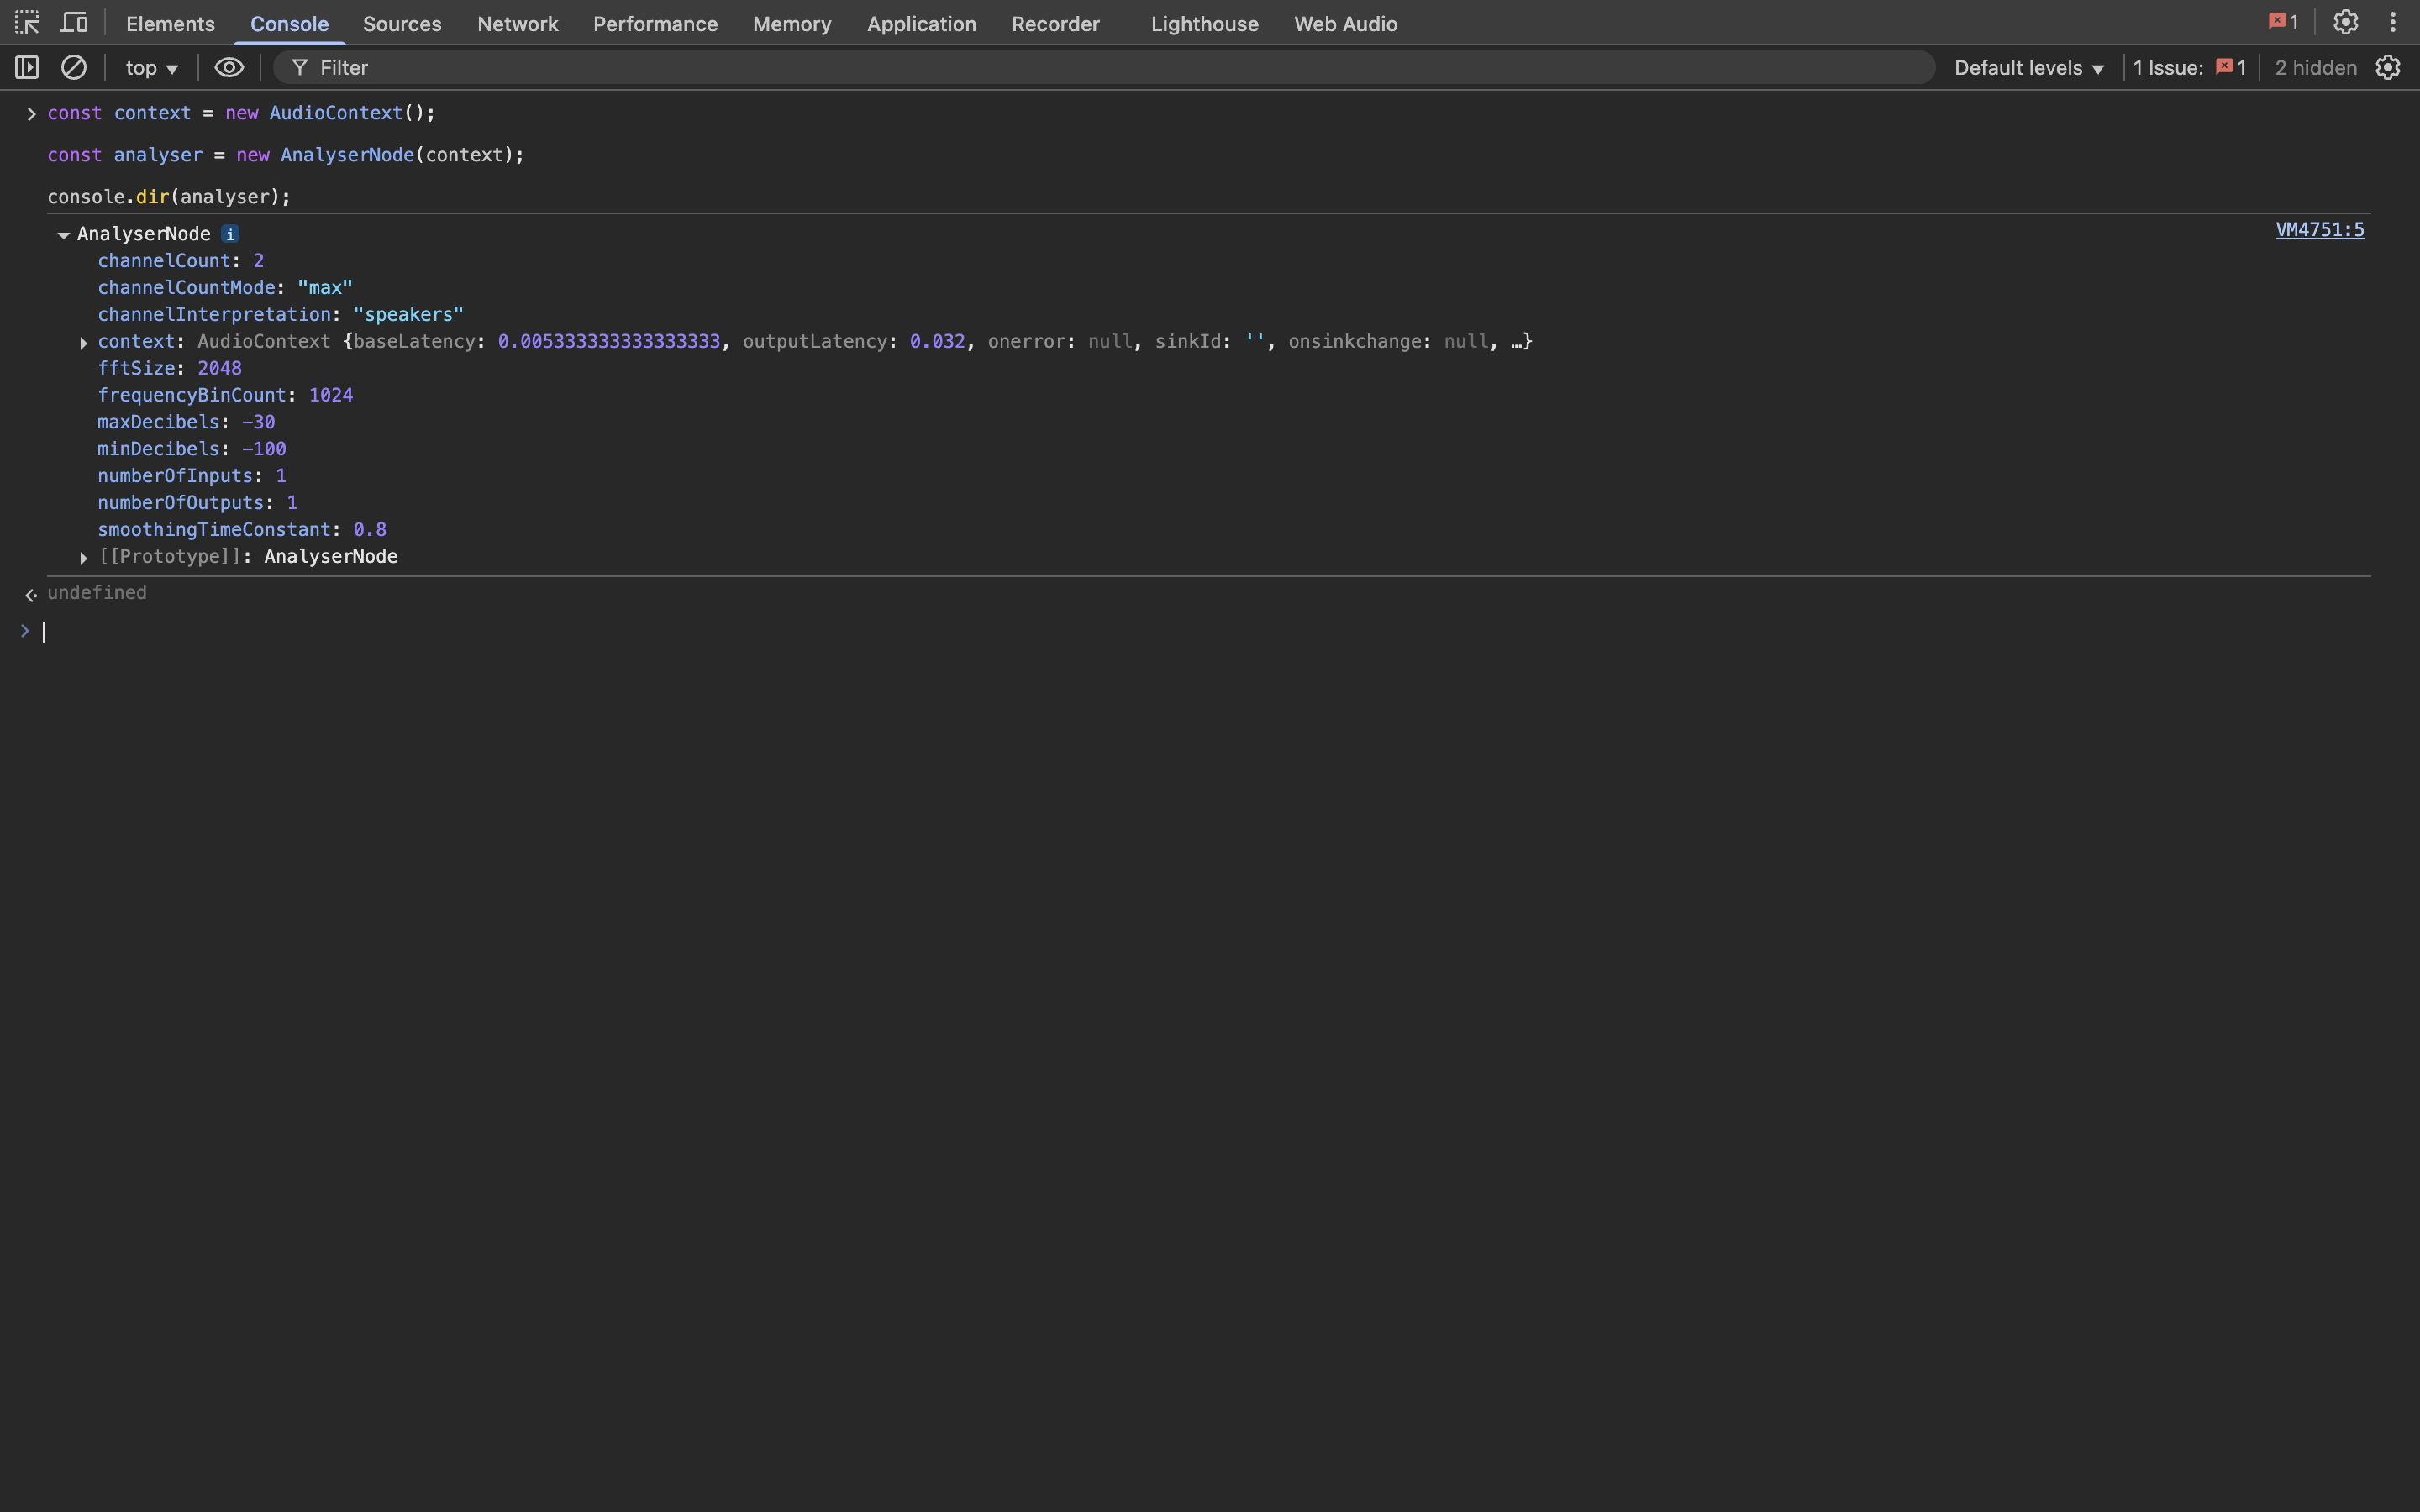Click into the console Filter field

[x=1100, y=67]
